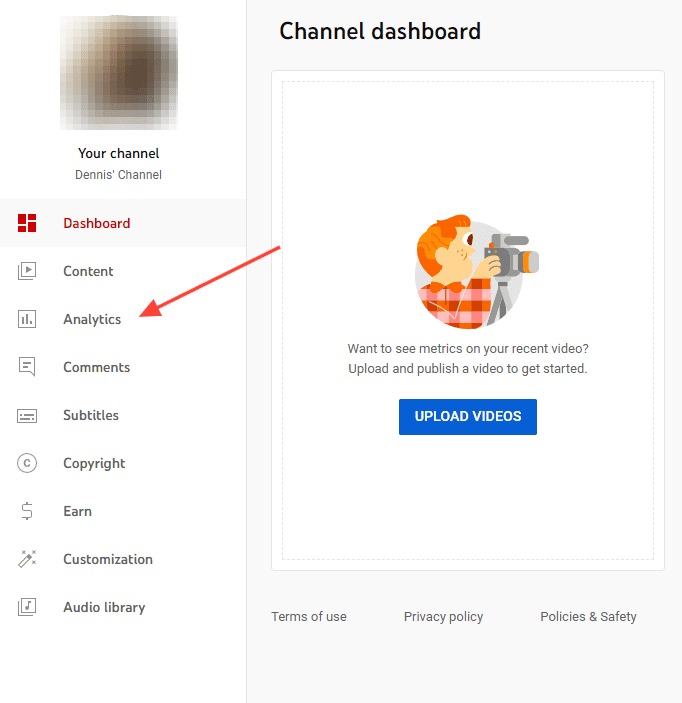Open the Privacy policy link
The height and width of the screenshot is (703, 682).
point(443,617)
